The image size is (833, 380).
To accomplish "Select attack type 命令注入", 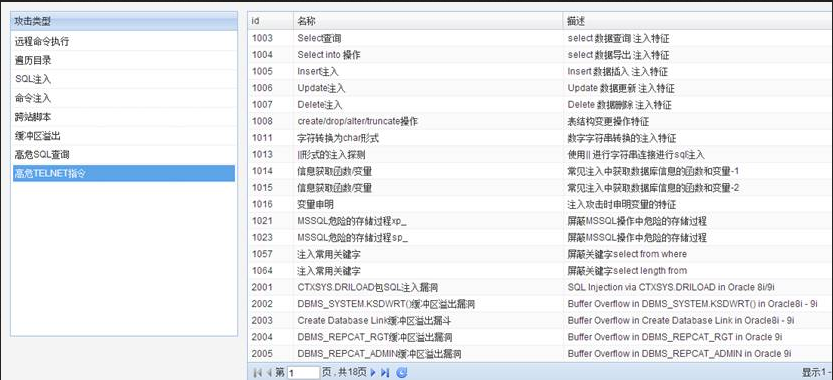I will 124,98.
